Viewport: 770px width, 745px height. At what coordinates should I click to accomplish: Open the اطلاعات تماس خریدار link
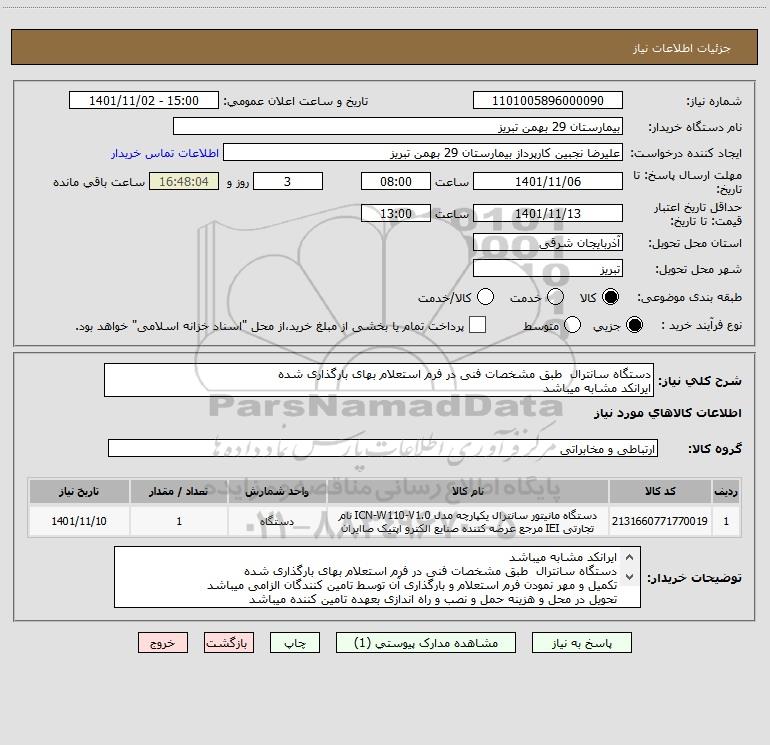[x=165, y=153]
